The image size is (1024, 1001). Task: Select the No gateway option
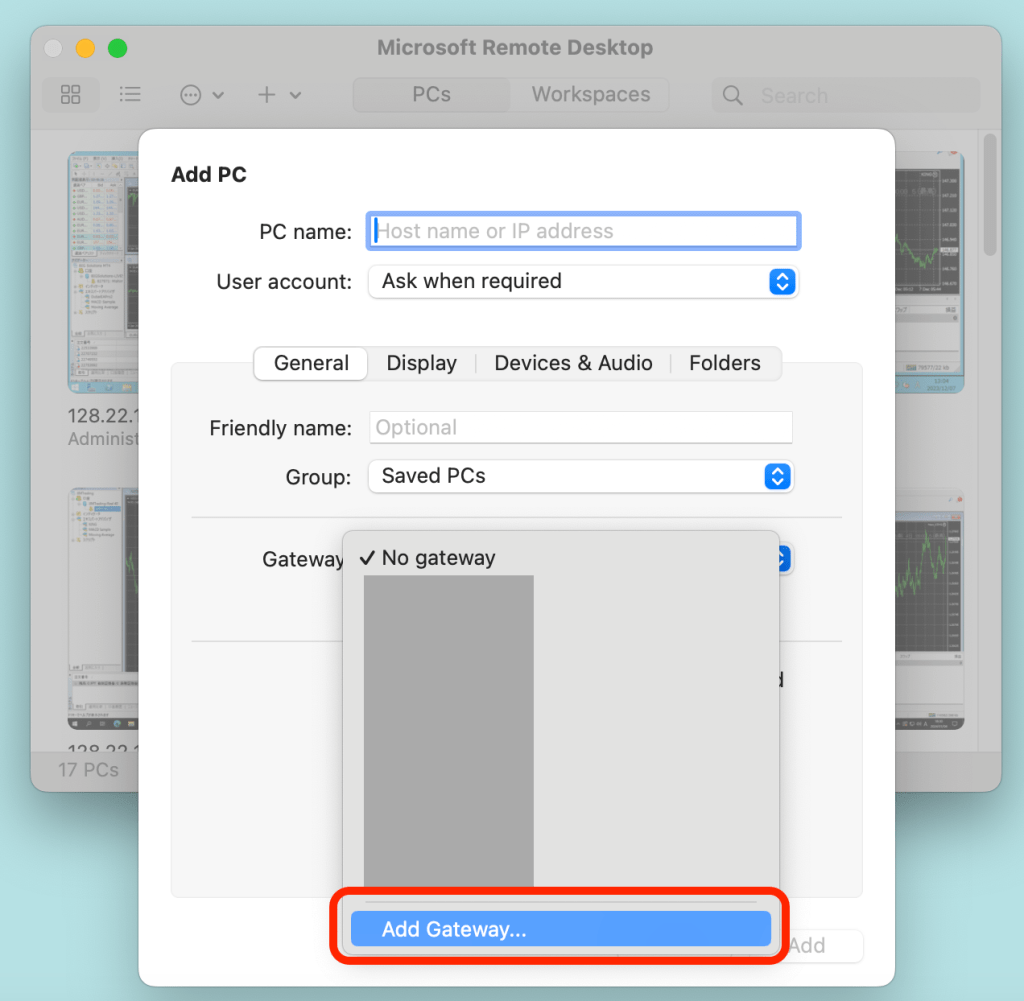point(438,558)
